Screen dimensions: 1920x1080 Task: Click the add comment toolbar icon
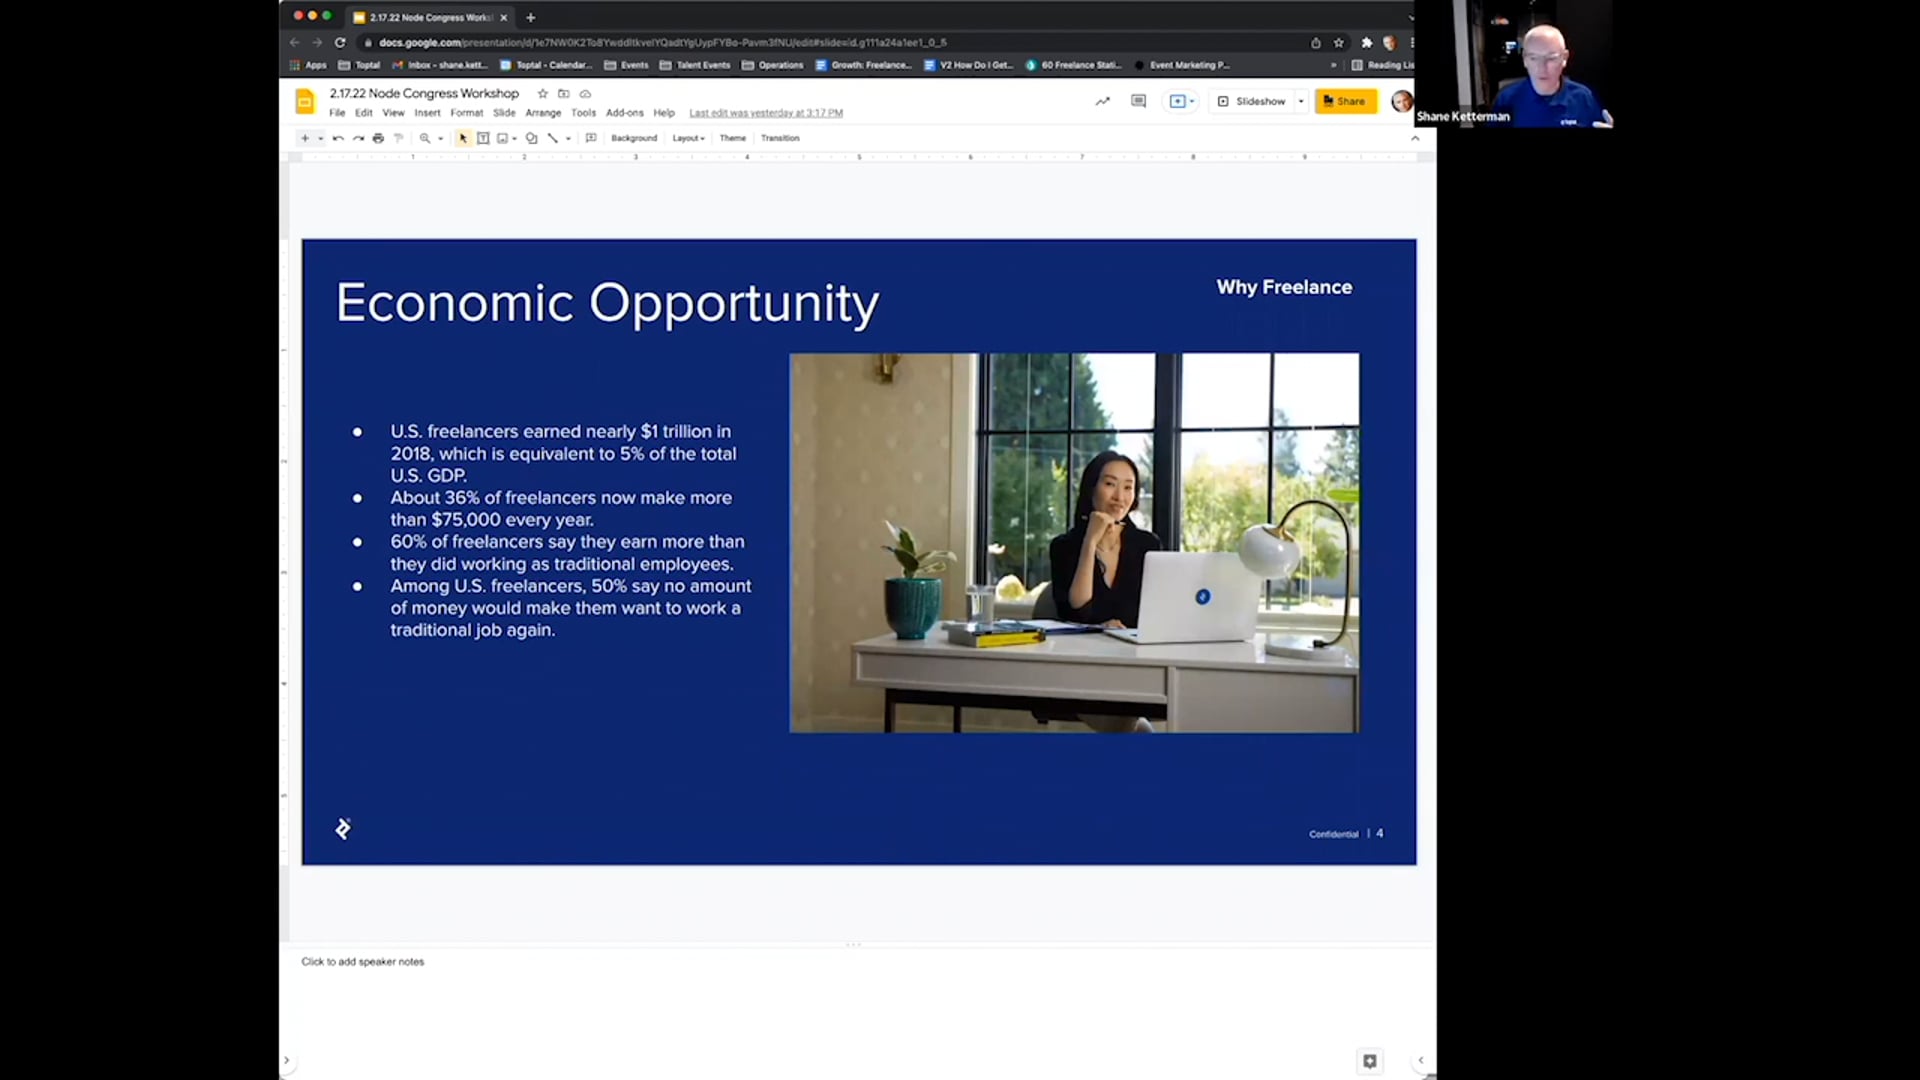591,138
